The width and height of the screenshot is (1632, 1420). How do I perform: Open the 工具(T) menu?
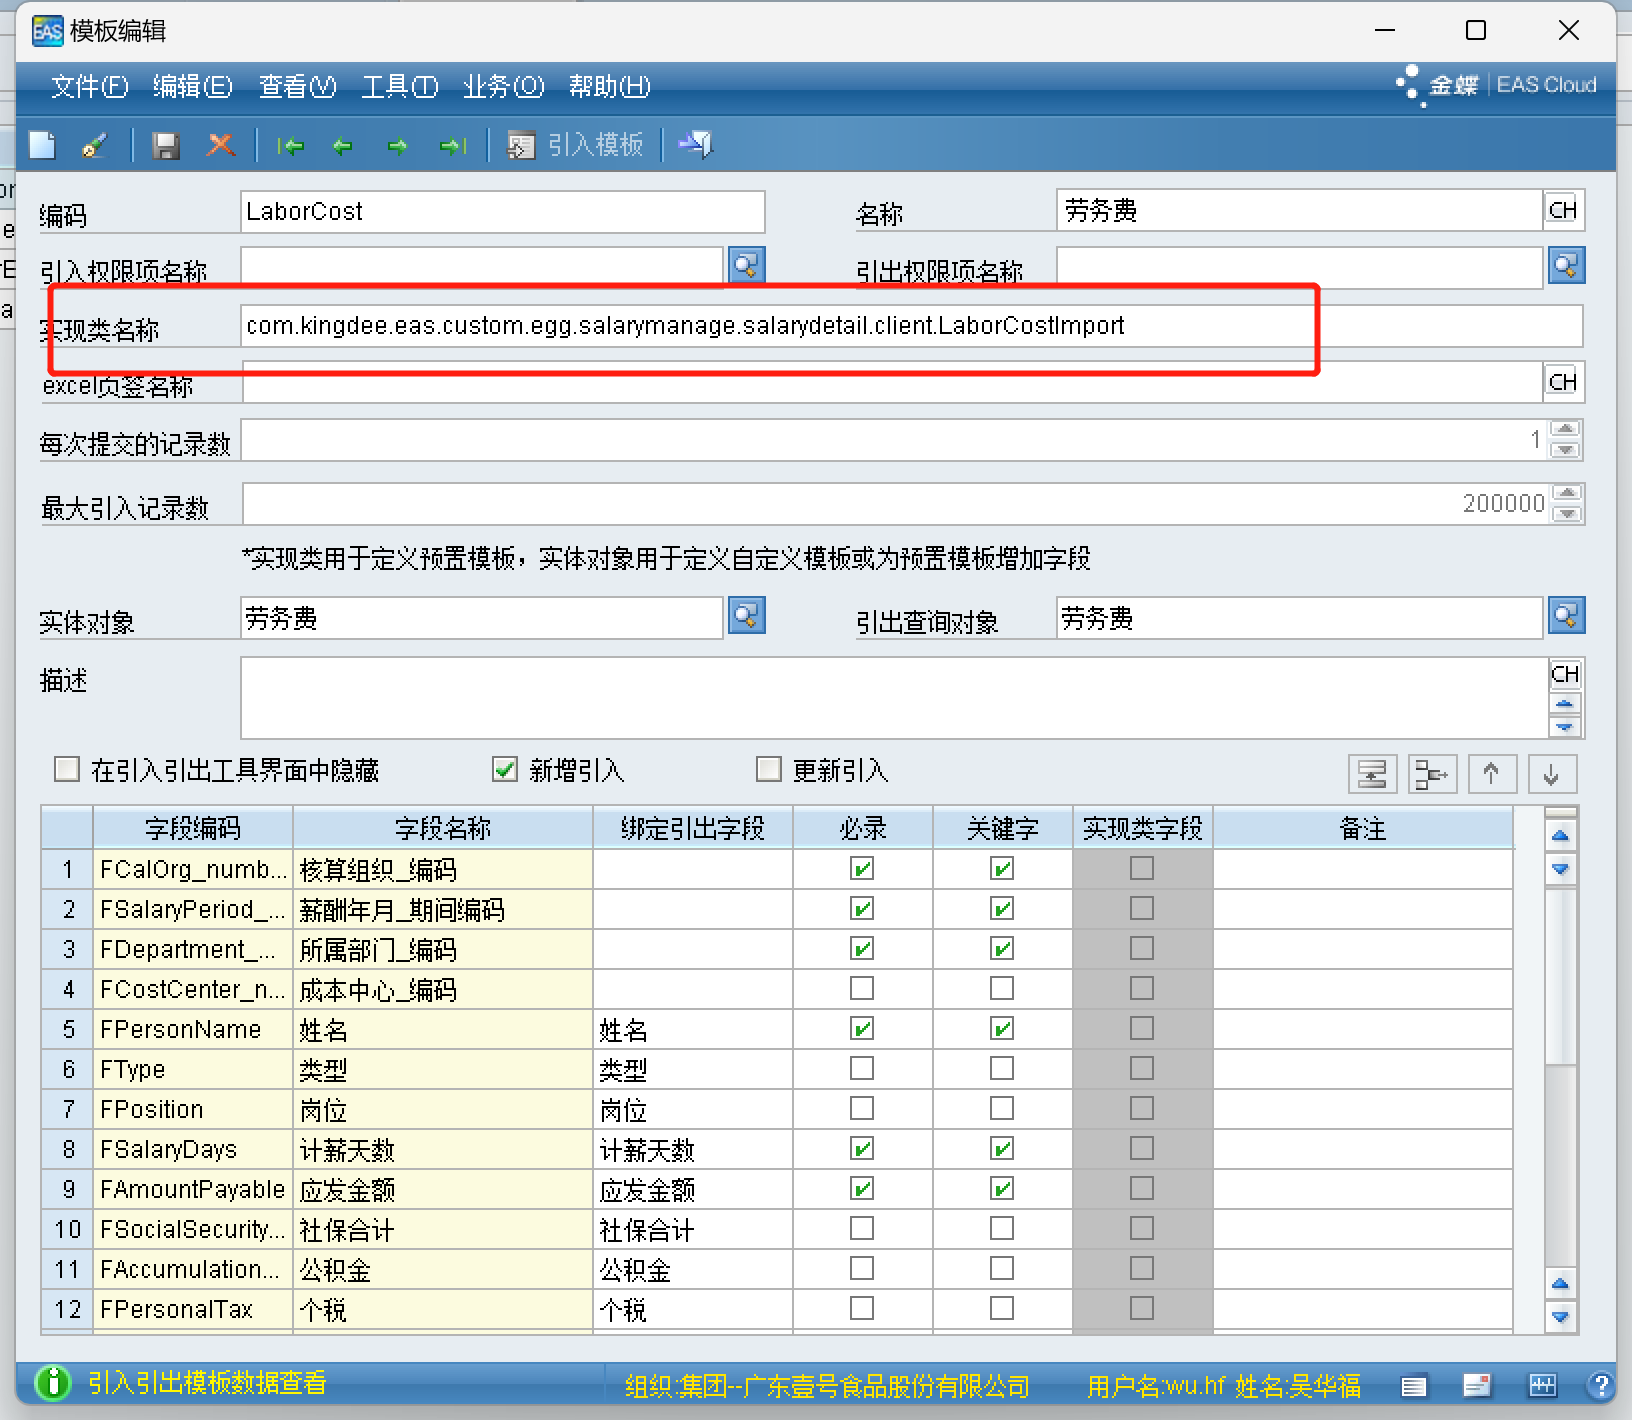point(399,86)
